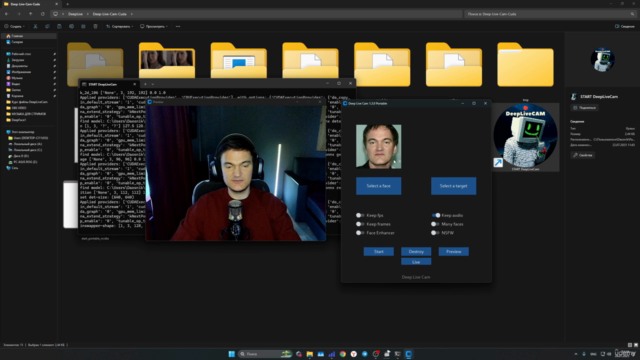The image size is (640, 360).
Task: Click the Select a target button
Action: tap(453, 186)
